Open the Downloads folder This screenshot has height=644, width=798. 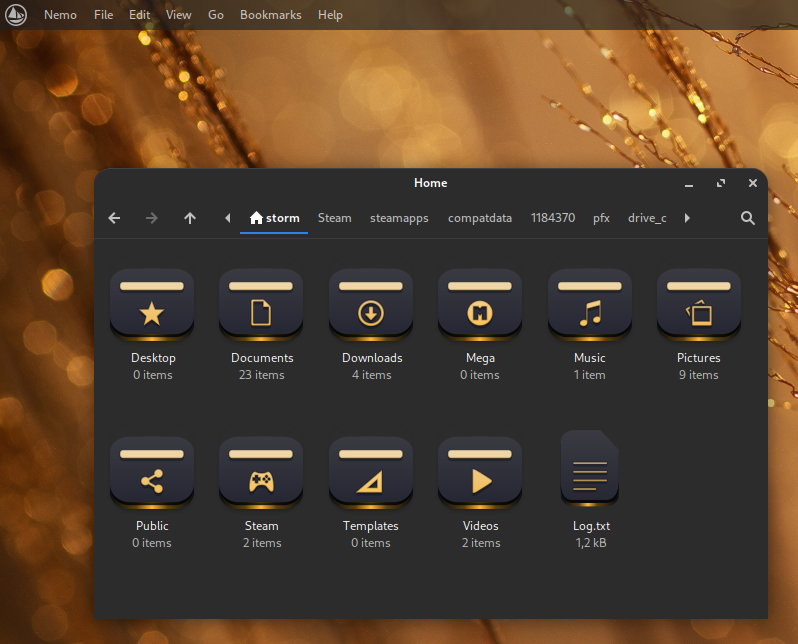(371, 305)
